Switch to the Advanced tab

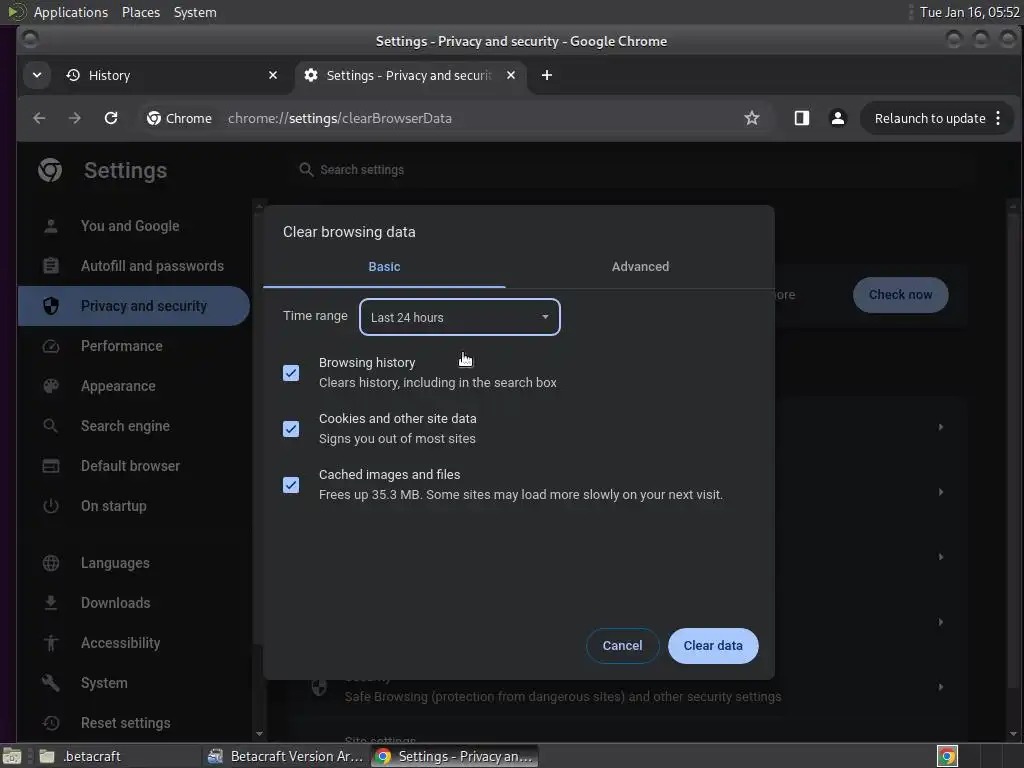point(640,266)
